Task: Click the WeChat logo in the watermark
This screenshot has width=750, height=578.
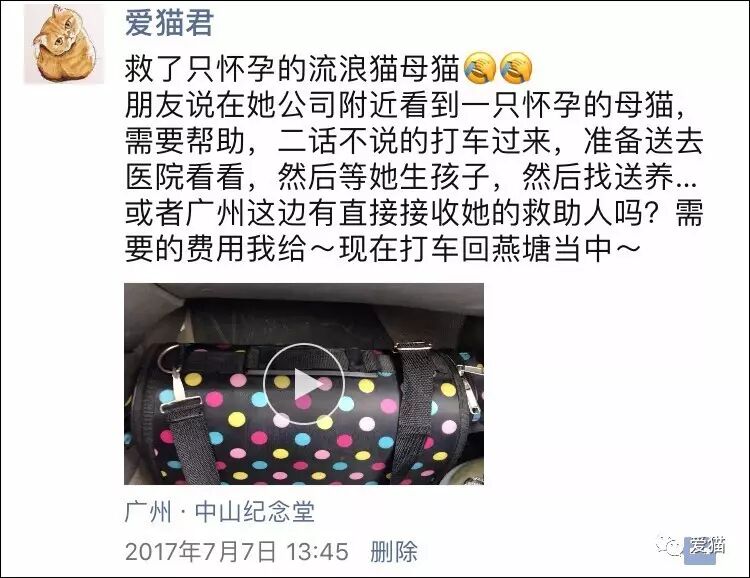Action: (669, 545)
